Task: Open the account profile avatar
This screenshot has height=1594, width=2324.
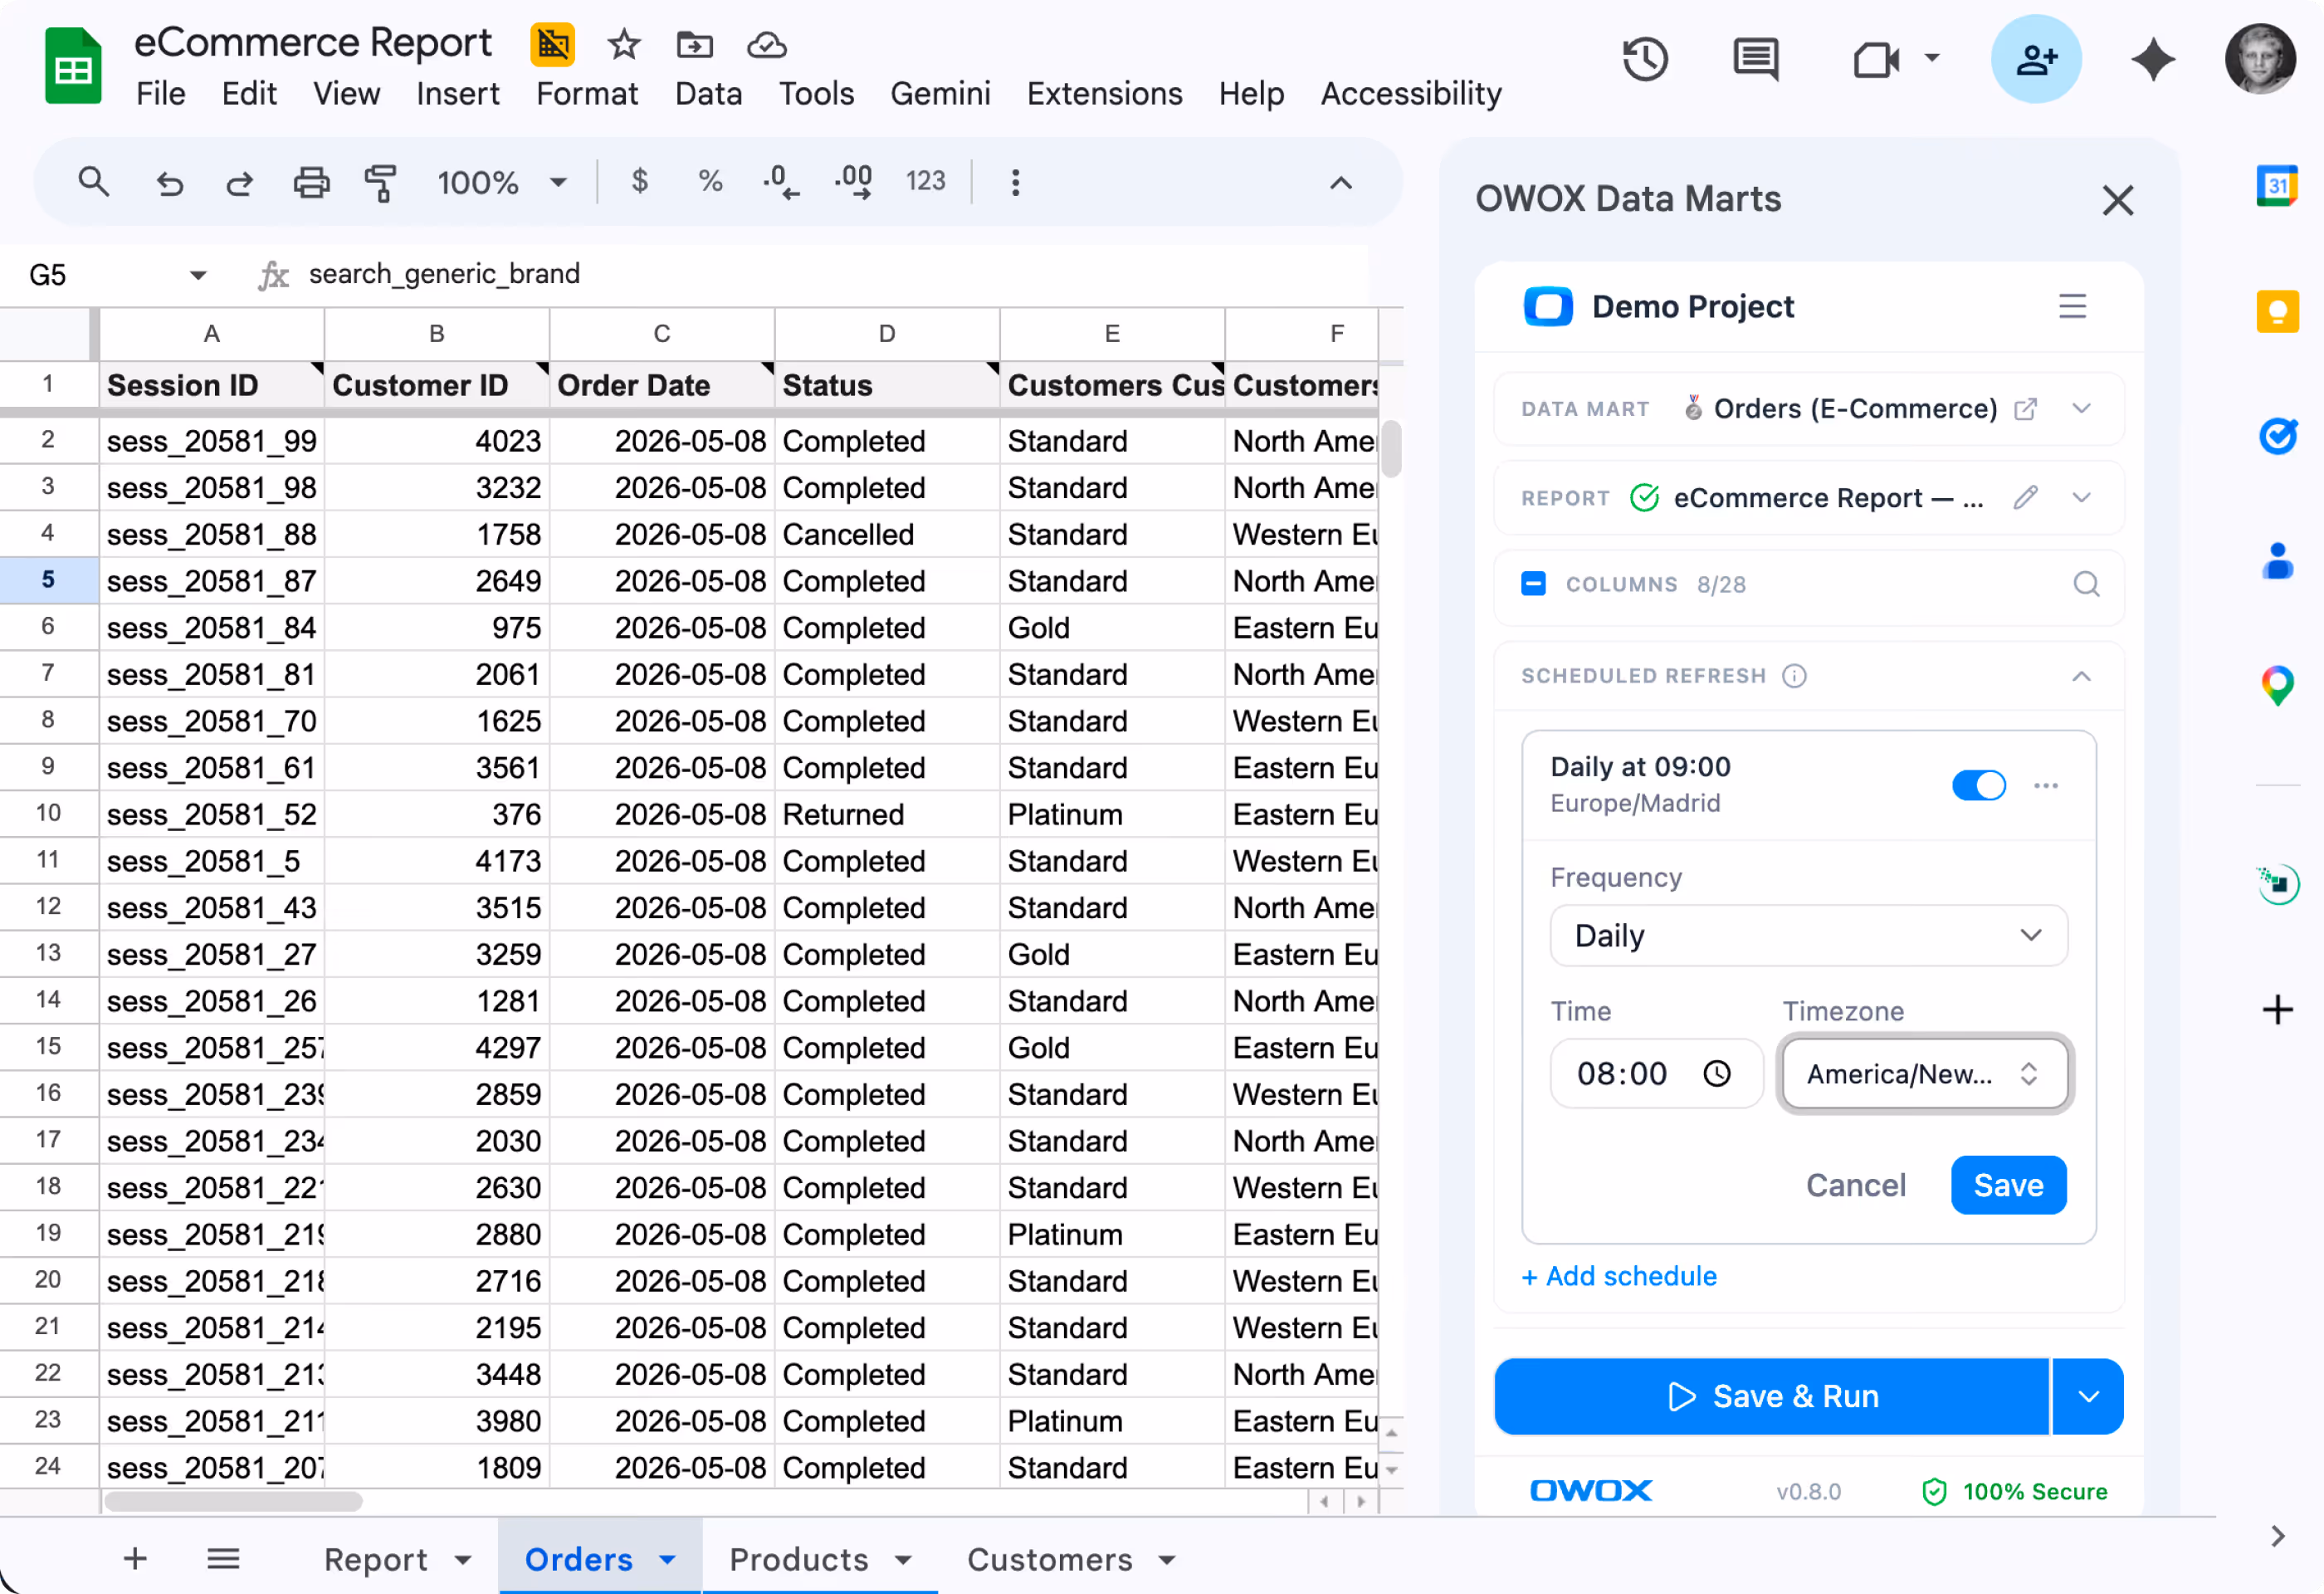Action: tap(2259, 59)
